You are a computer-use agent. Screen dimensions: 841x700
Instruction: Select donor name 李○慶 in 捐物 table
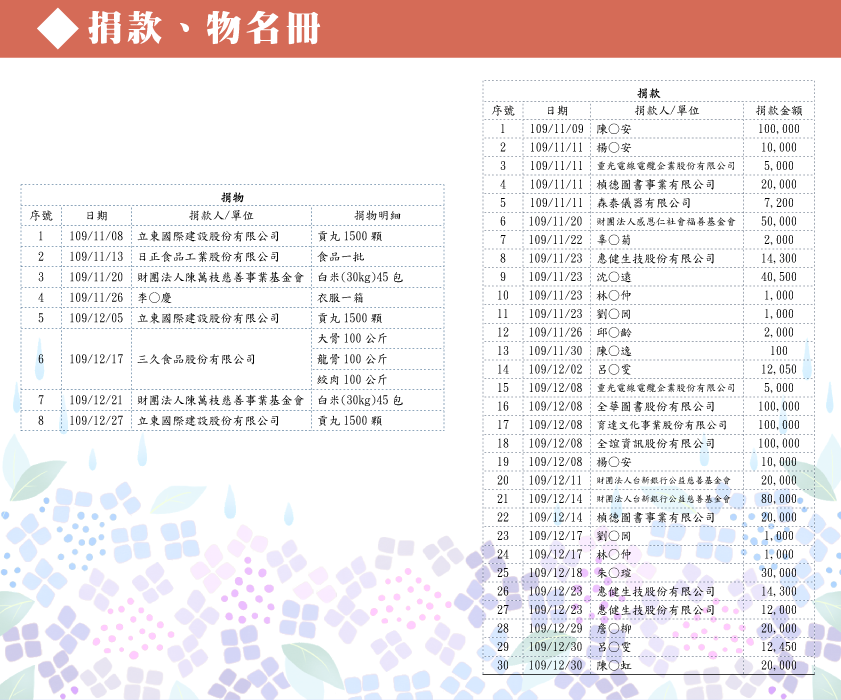[x=156, y=297]
